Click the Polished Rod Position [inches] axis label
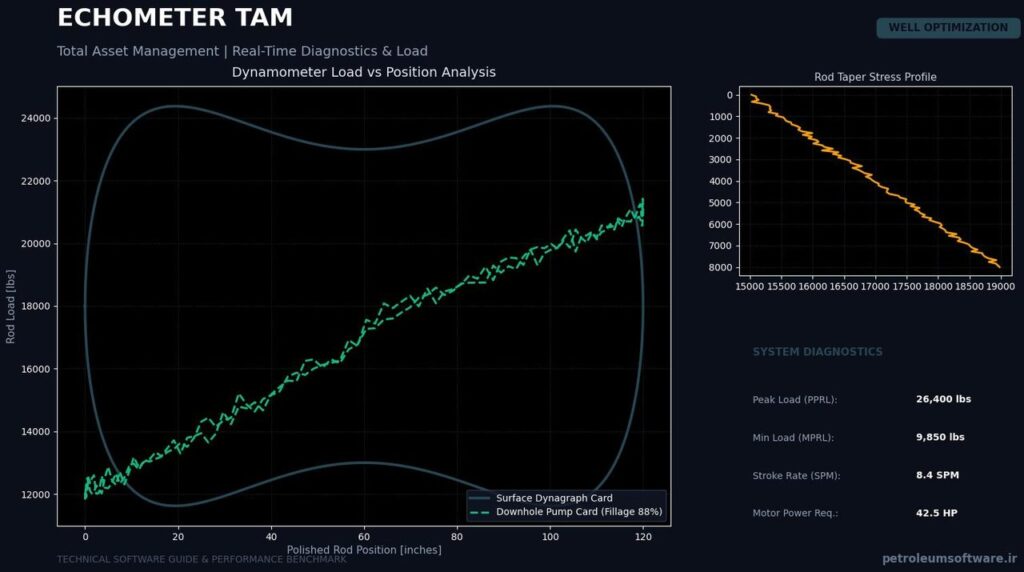Image resolution: width=1024 pixels, height=572 pixels. (x=364, y=550)
